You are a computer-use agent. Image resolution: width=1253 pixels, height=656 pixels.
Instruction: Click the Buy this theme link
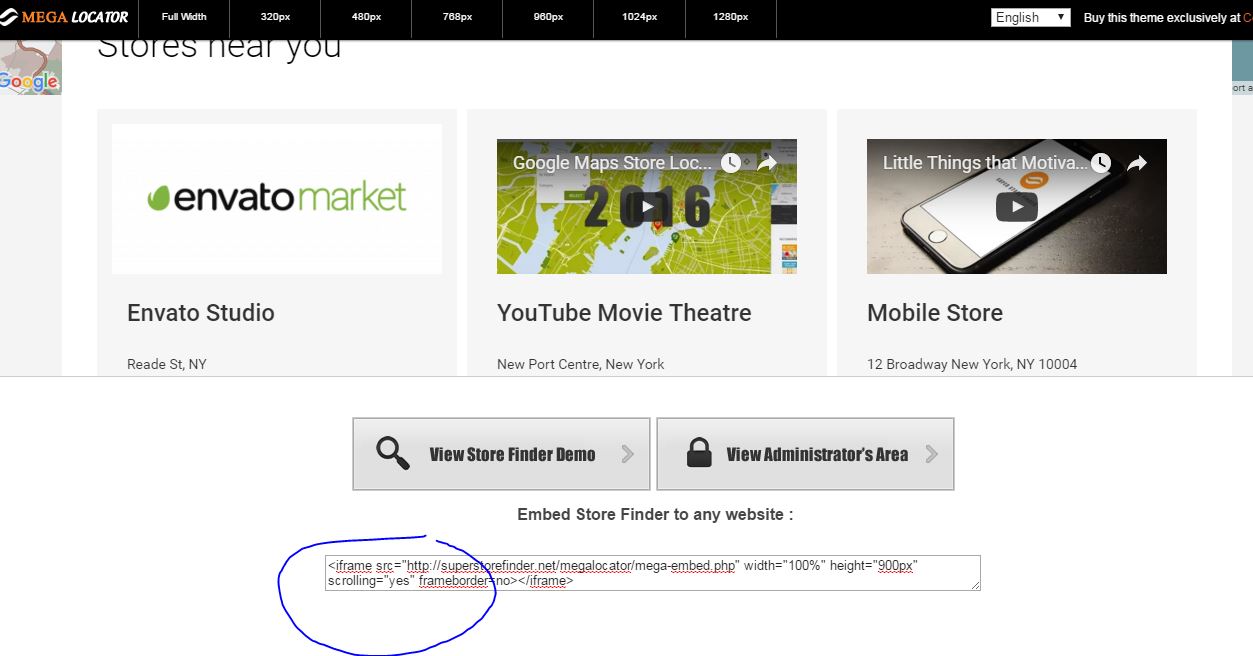pyautogui.click(x=1167, y=17)
